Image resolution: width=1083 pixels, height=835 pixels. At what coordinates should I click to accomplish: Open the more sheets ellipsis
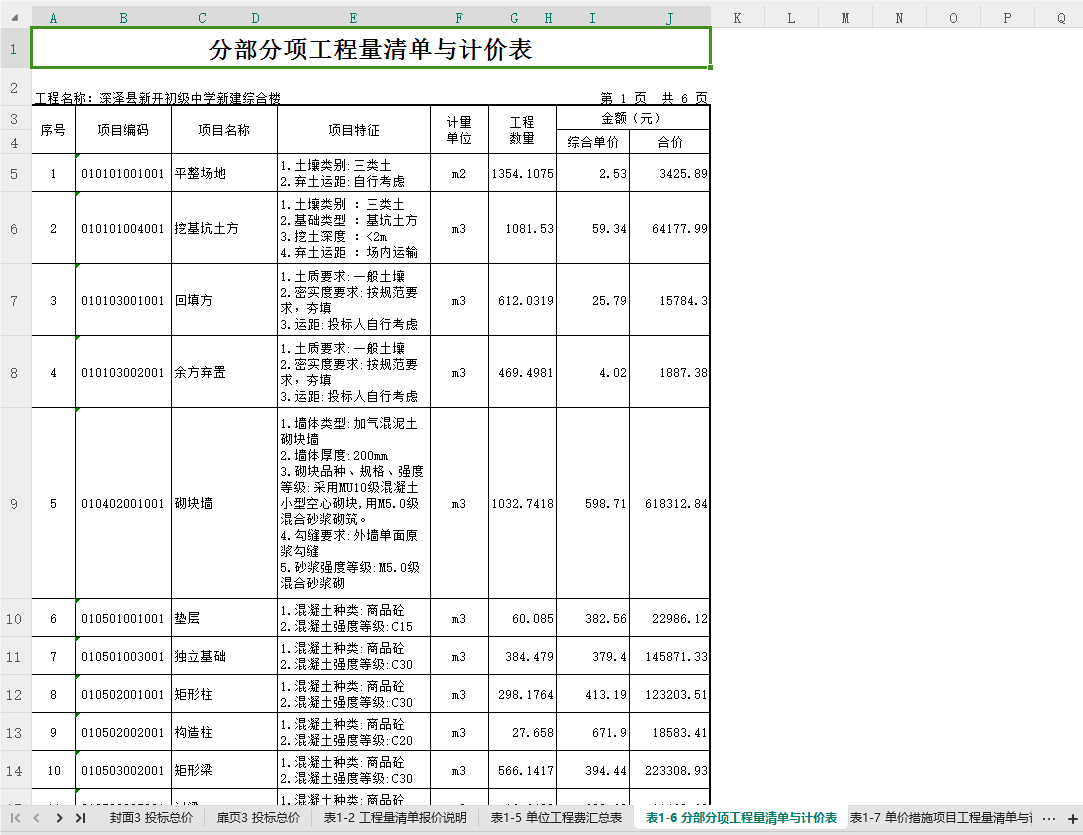(x=1048, y=819)
